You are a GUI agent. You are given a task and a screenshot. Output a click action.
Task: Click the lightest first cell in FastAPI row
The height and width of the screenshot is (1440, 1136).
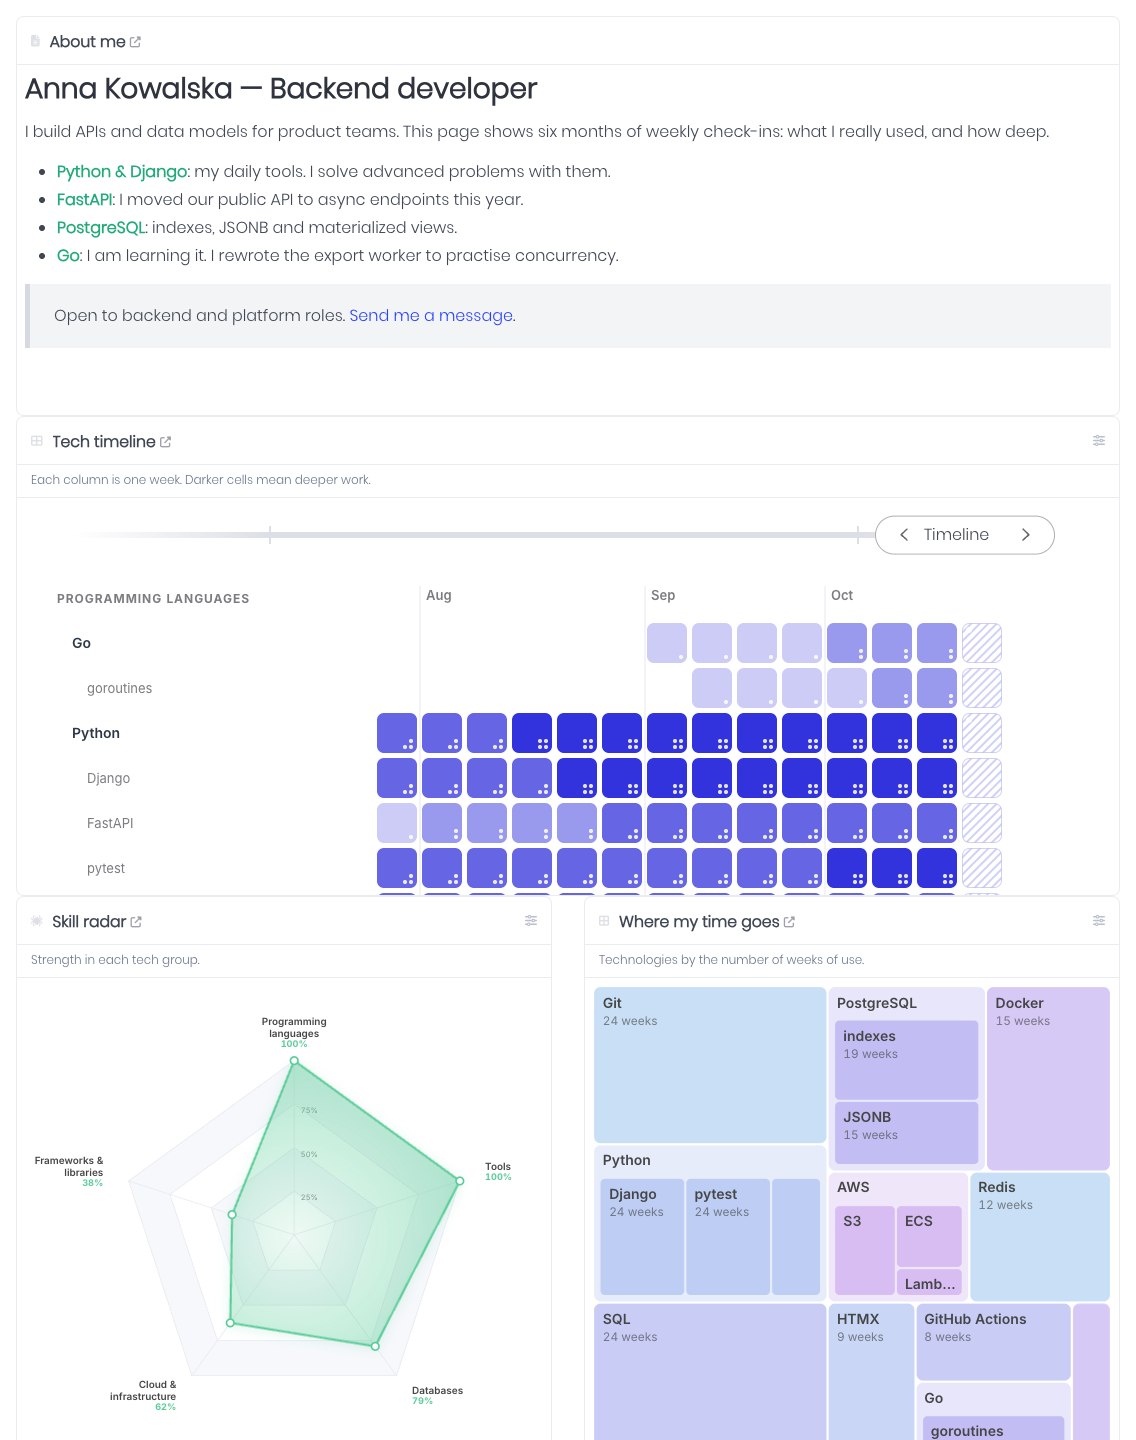click(397, 823)
